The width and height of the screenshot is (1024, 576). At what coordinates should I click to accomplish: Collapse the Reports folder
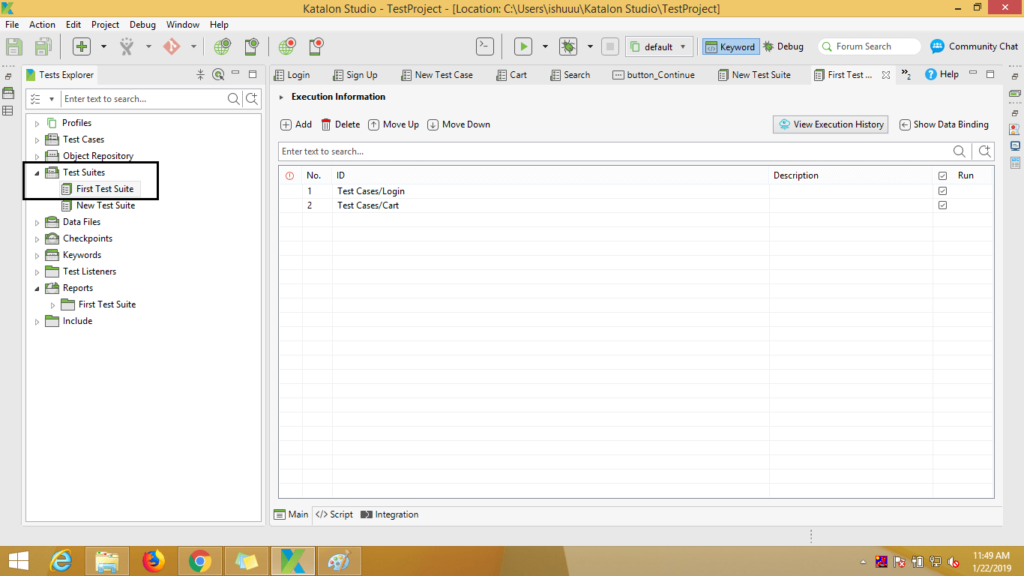coord(37,289)
